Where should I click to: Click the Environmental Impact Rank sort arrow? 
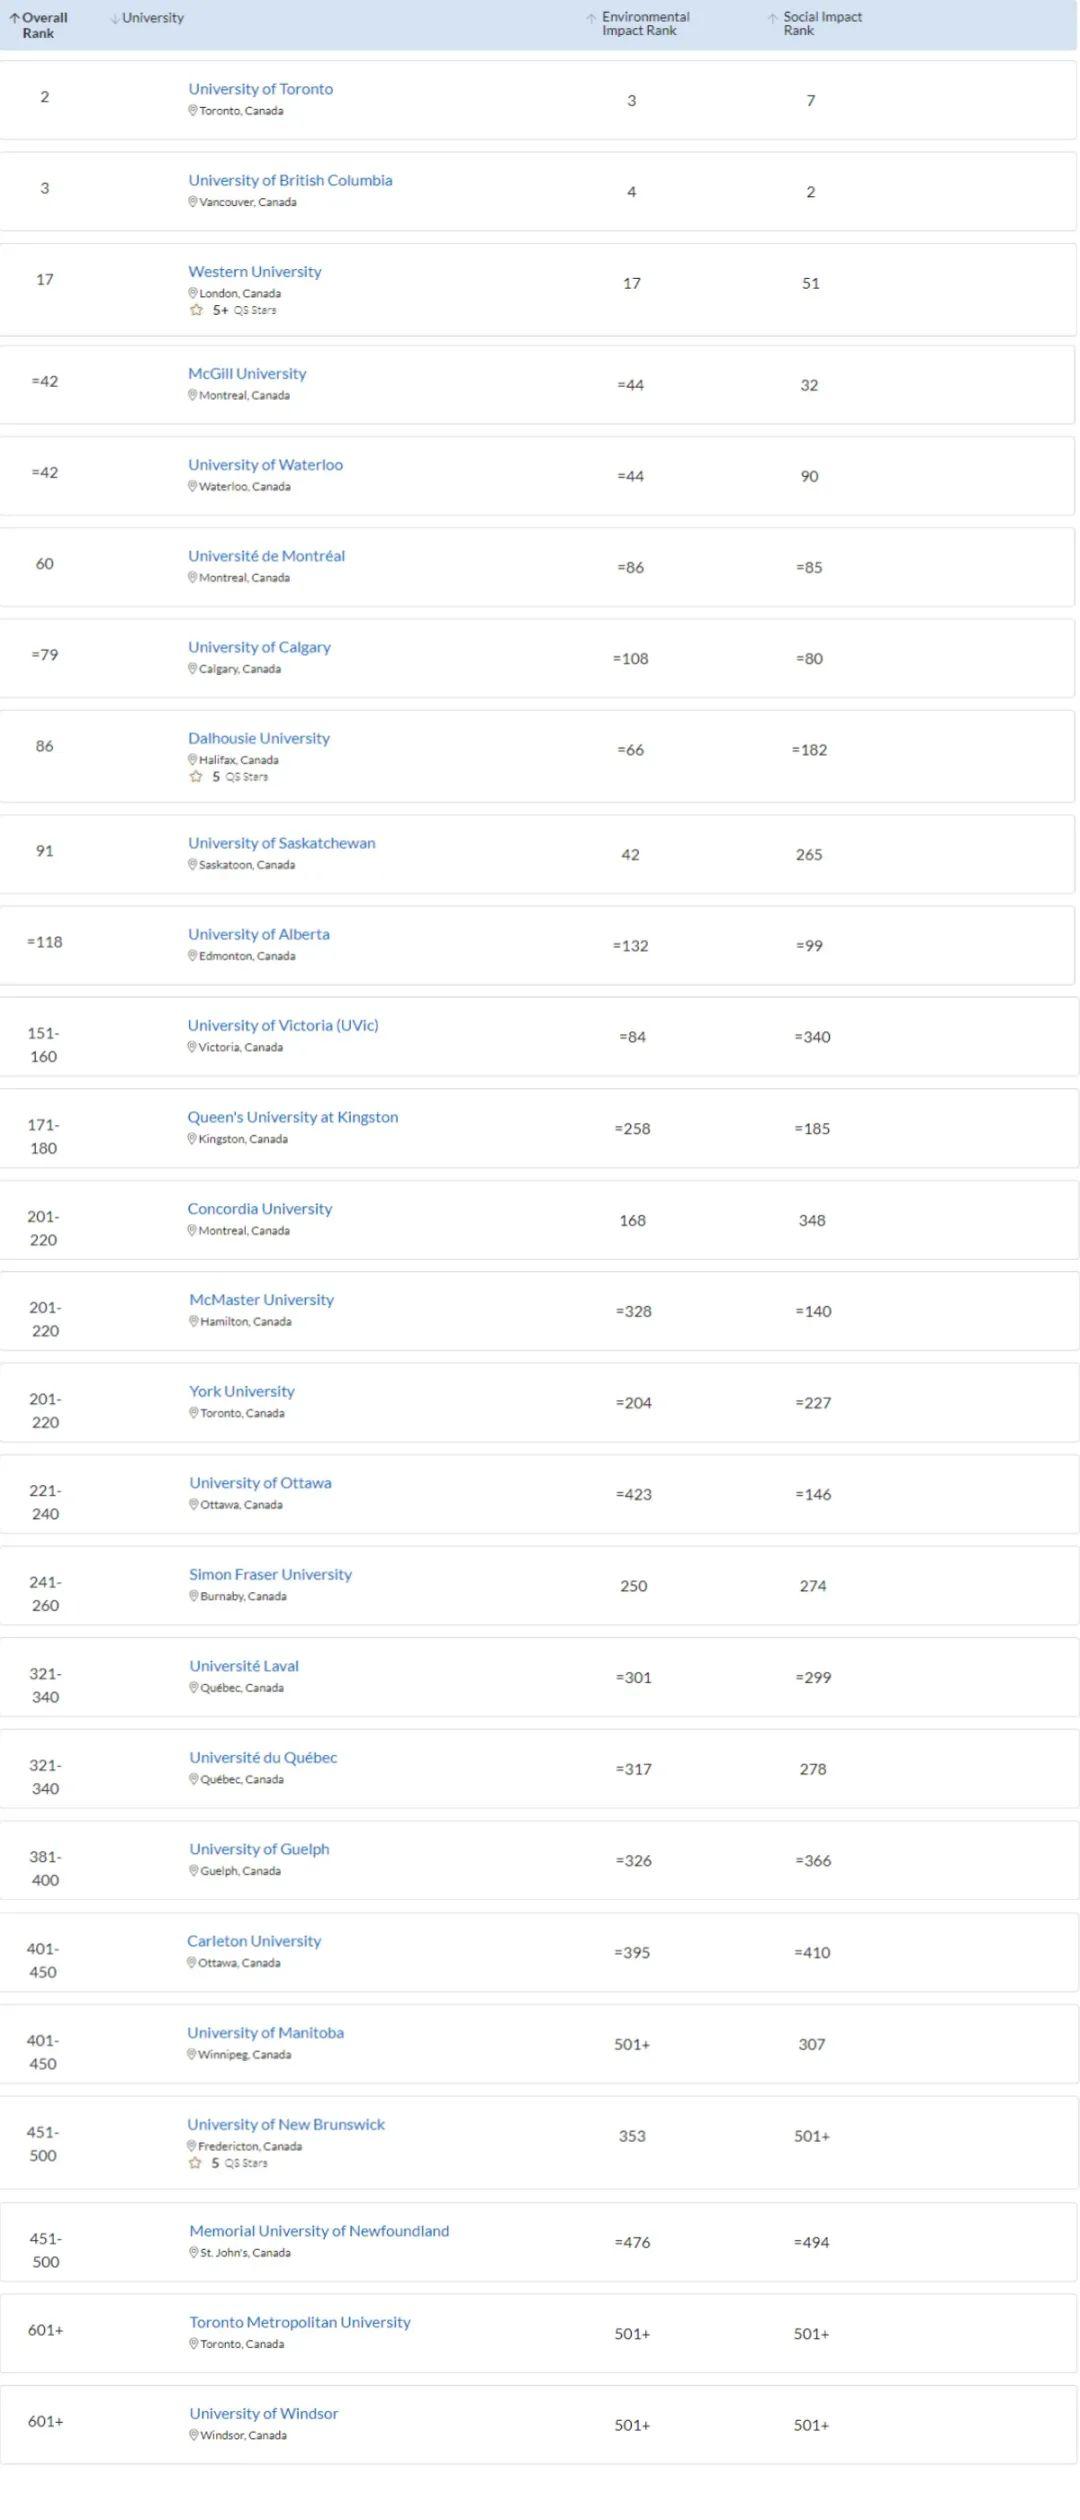[x=592, y=18]
